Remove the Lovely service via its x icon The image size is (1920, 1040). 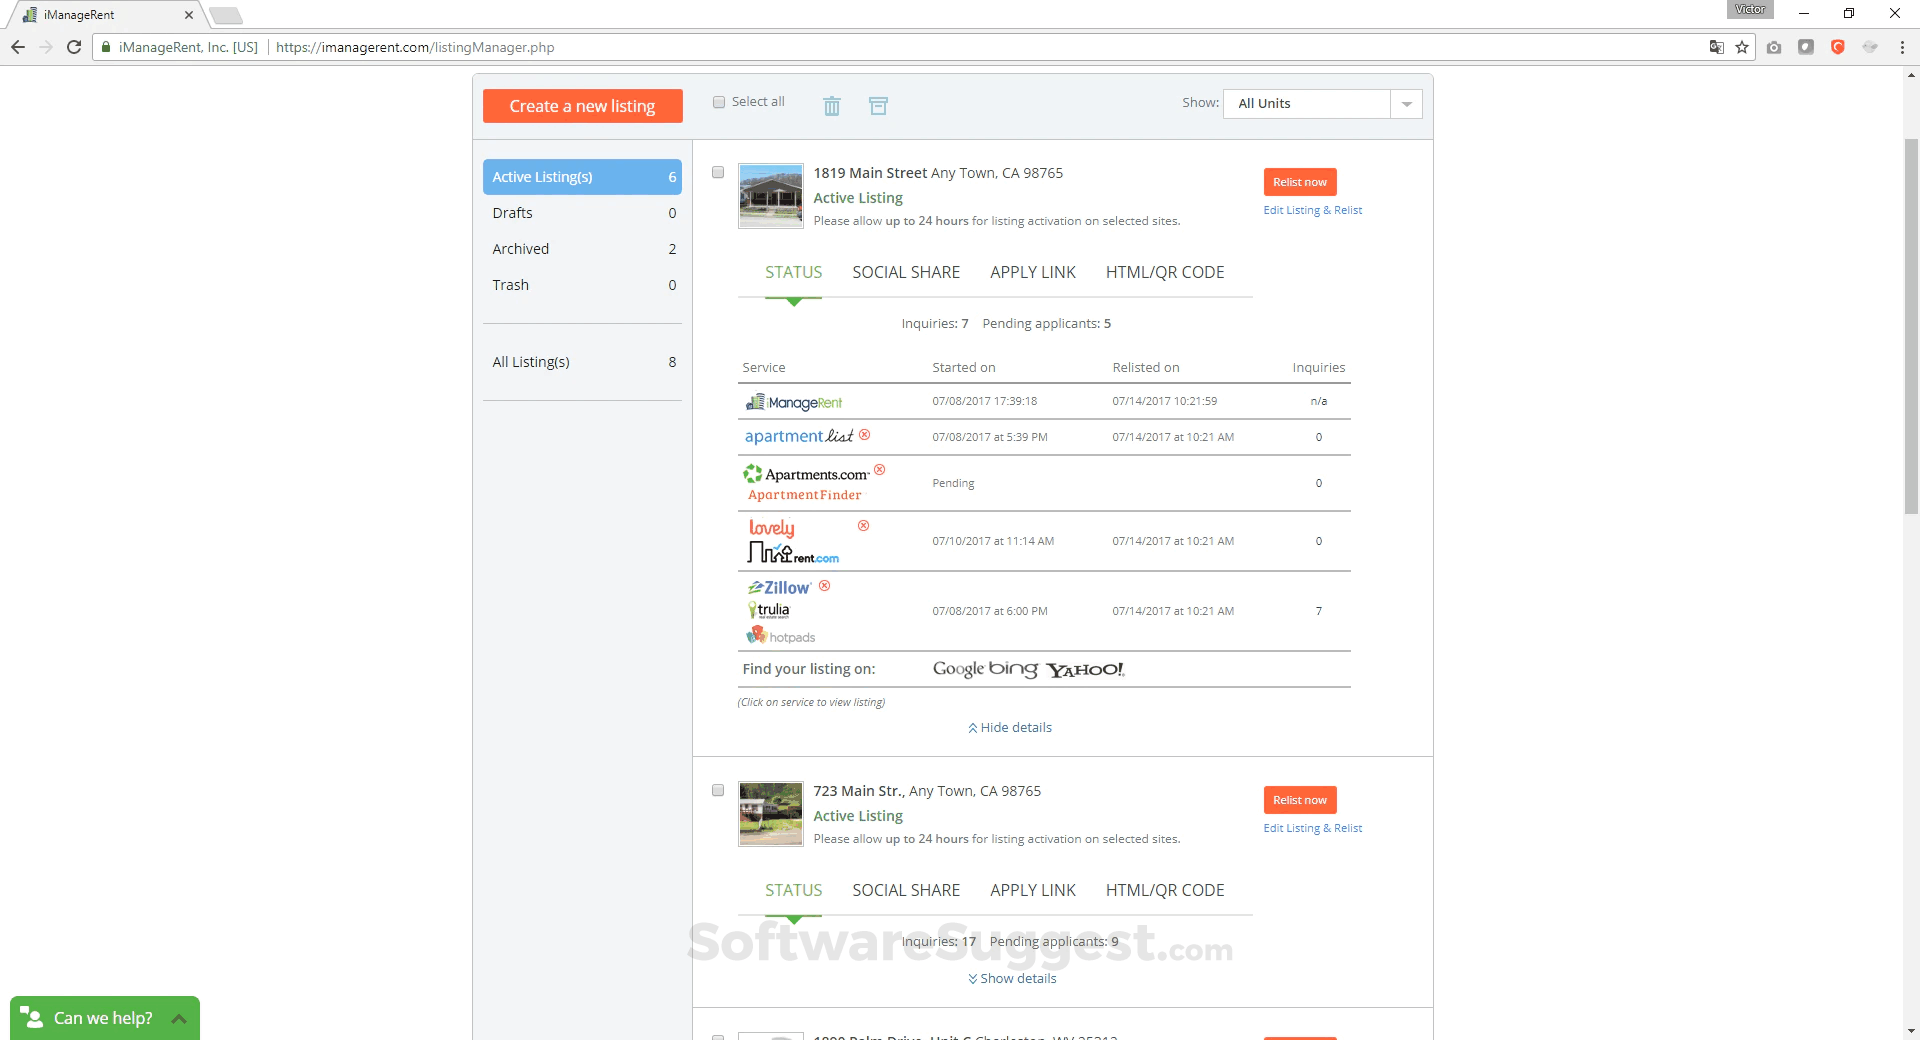point(863,525)
